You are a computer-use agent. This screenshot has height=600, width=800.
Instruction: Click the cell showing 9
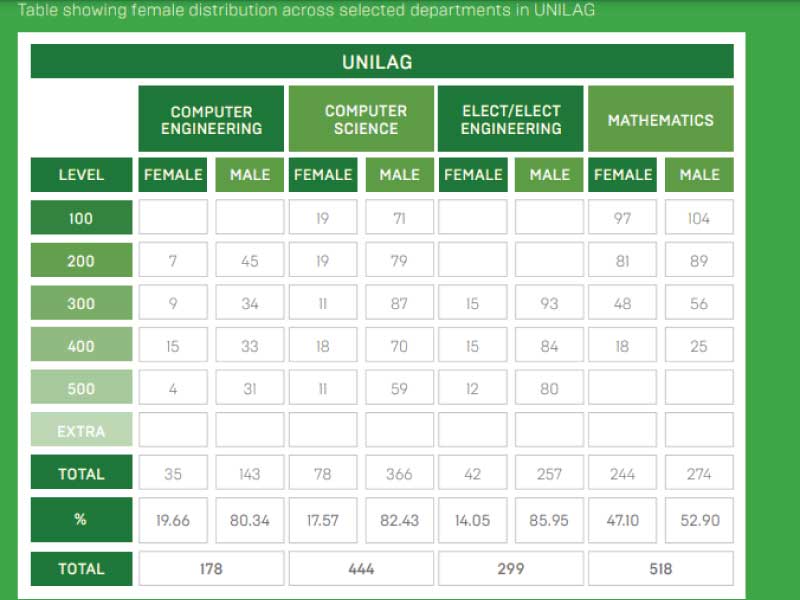coord(173,303)
